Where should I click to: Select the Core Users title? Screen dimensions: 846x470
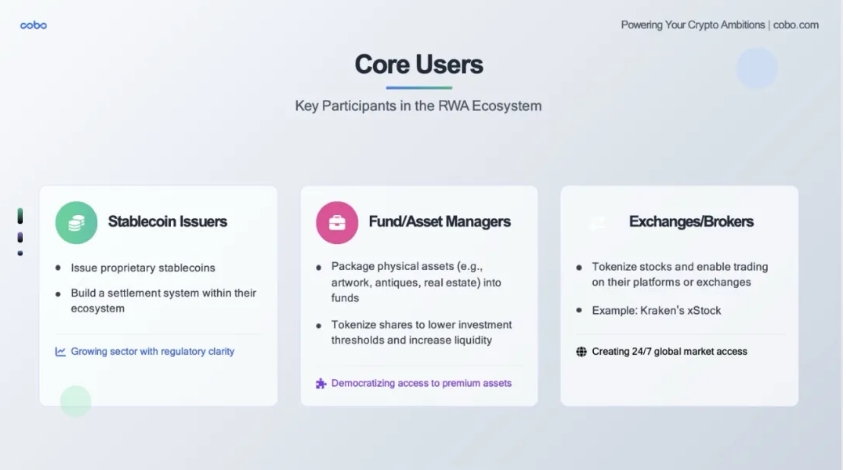[x=419, y=64]
